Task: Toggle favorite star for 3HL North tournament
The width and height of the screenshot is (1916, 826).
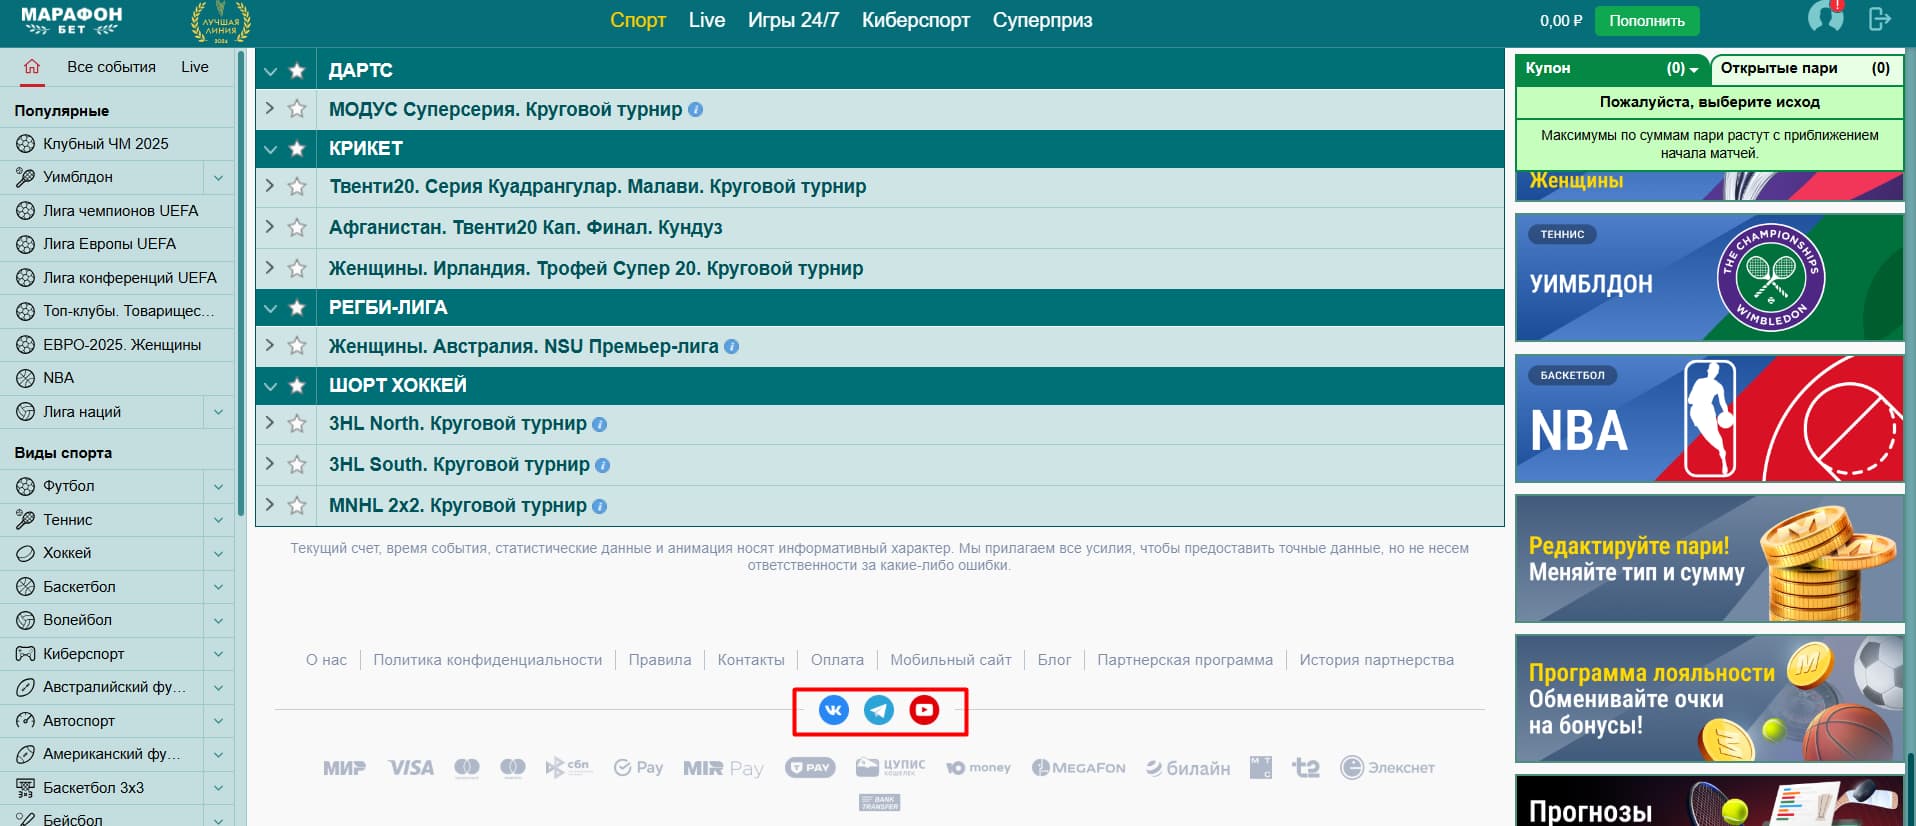Action: pos(297,424)
